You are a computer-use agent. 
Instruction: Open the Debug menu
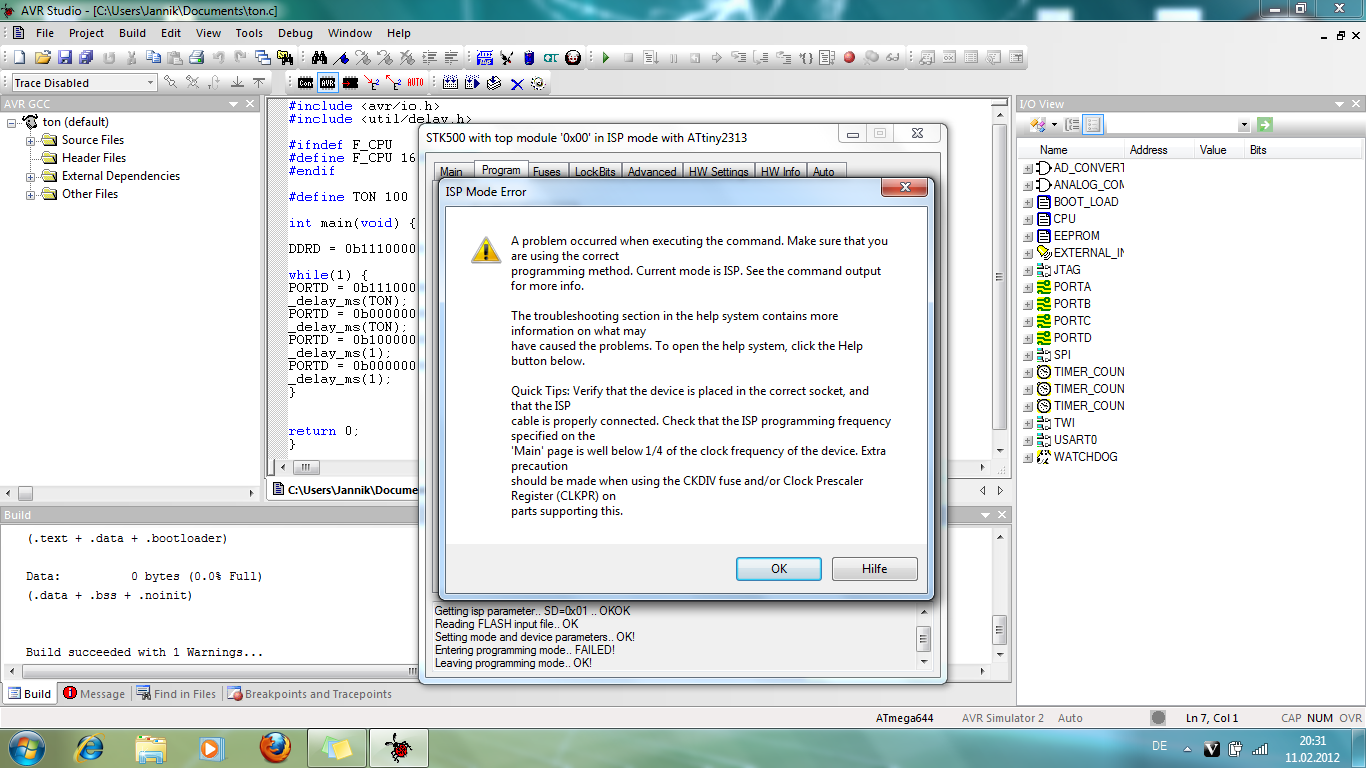tap(295, 33)
